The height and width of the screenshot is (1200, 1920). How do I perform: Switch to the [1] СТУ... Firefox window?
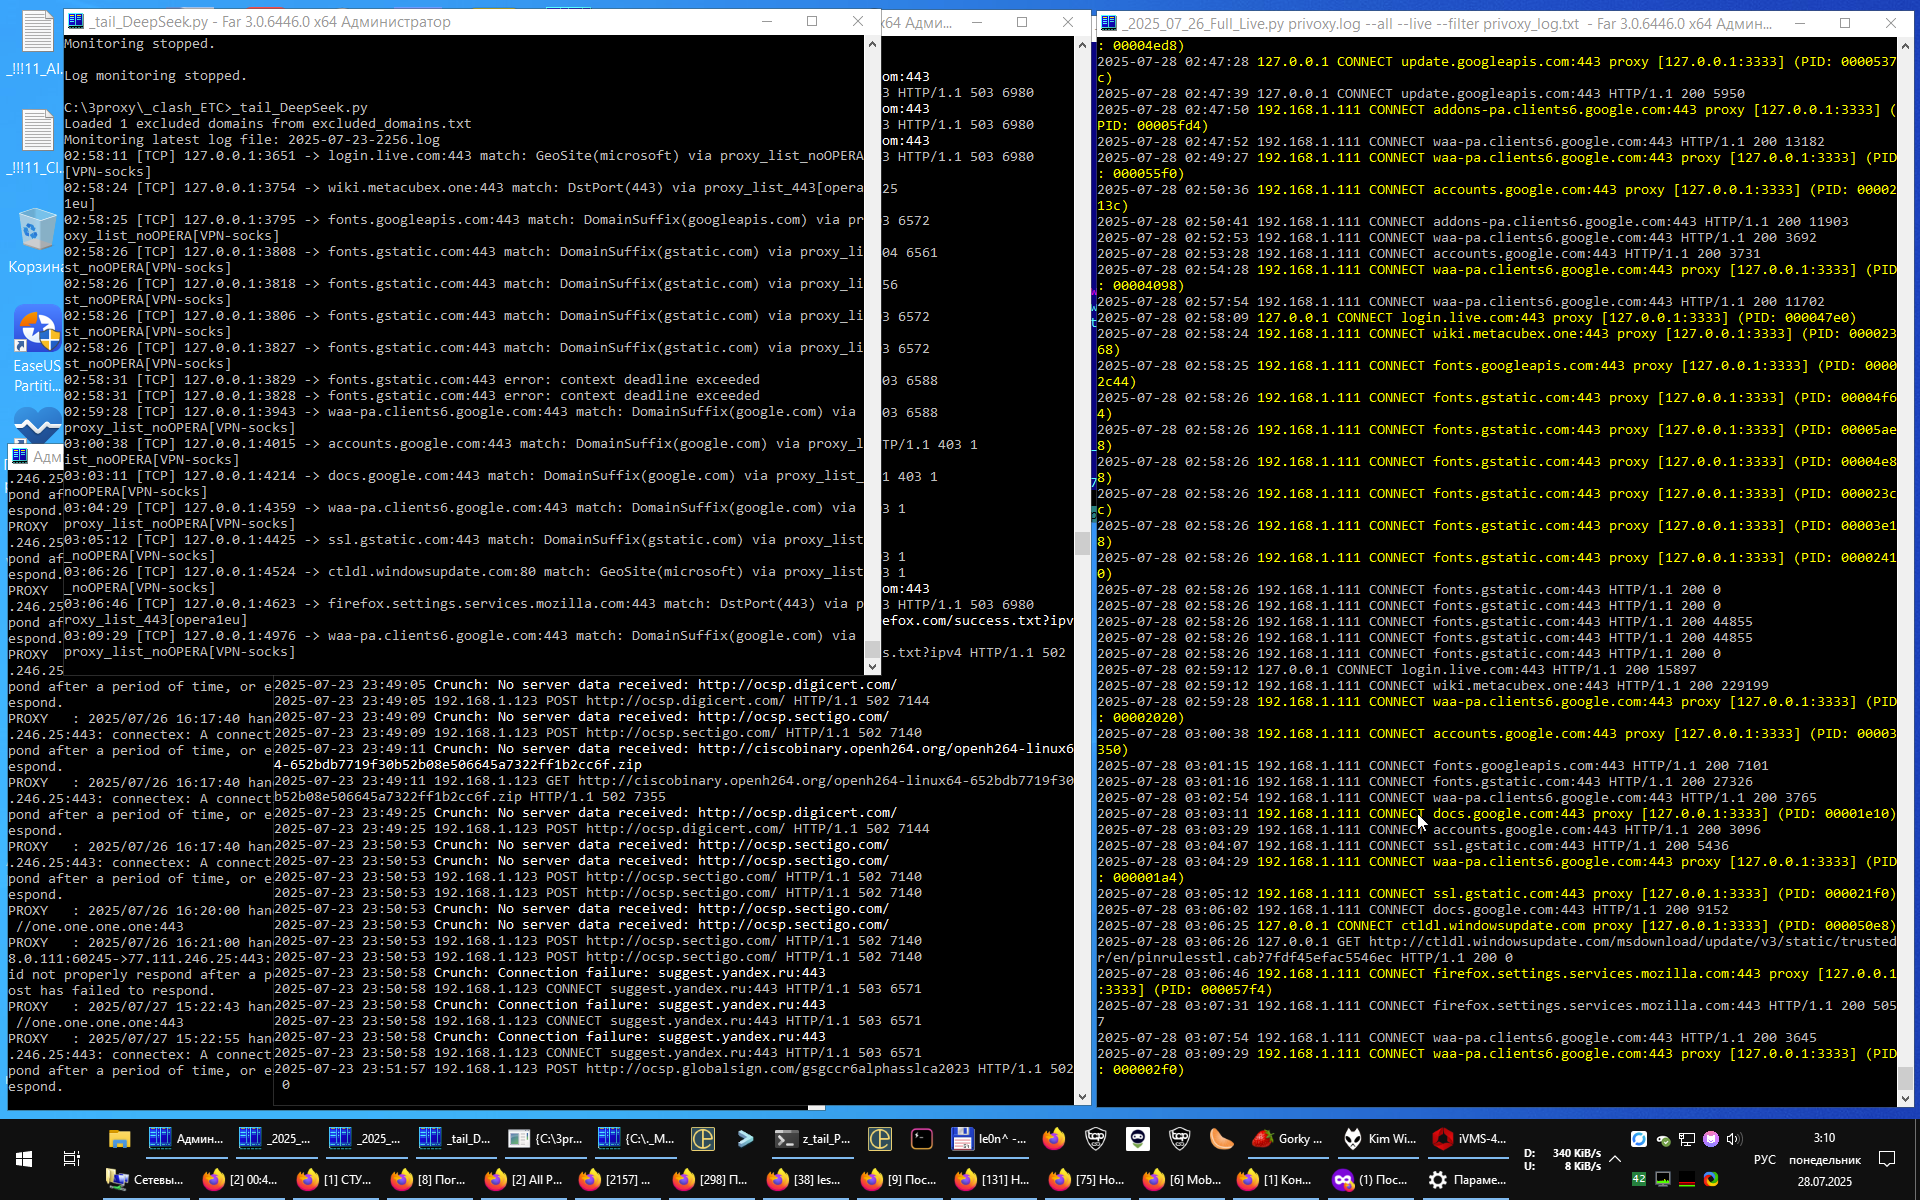point(334,1180)
